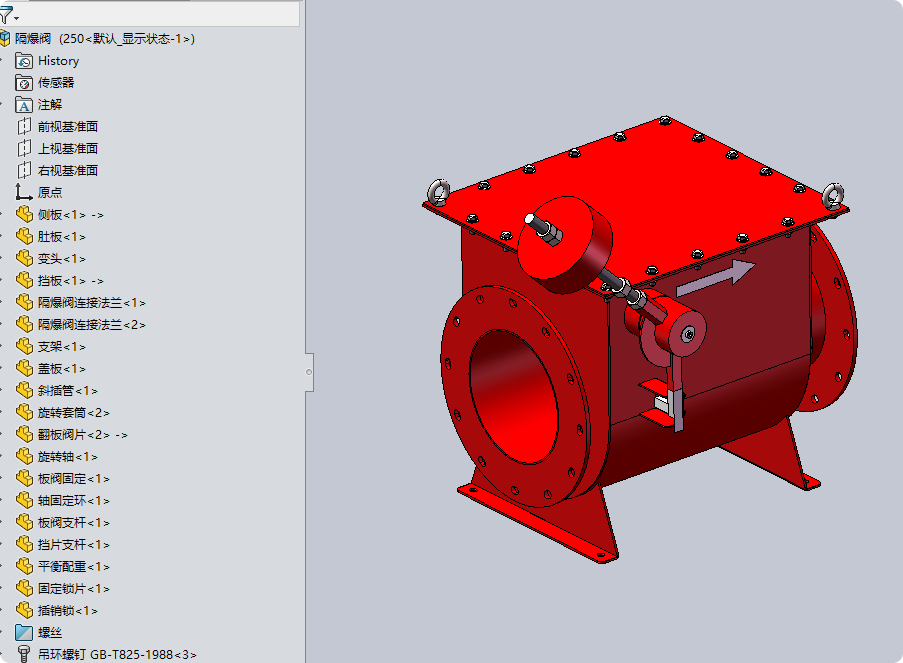Open the feature tree filter funnel
903x663 pixels.
[6, 15]
